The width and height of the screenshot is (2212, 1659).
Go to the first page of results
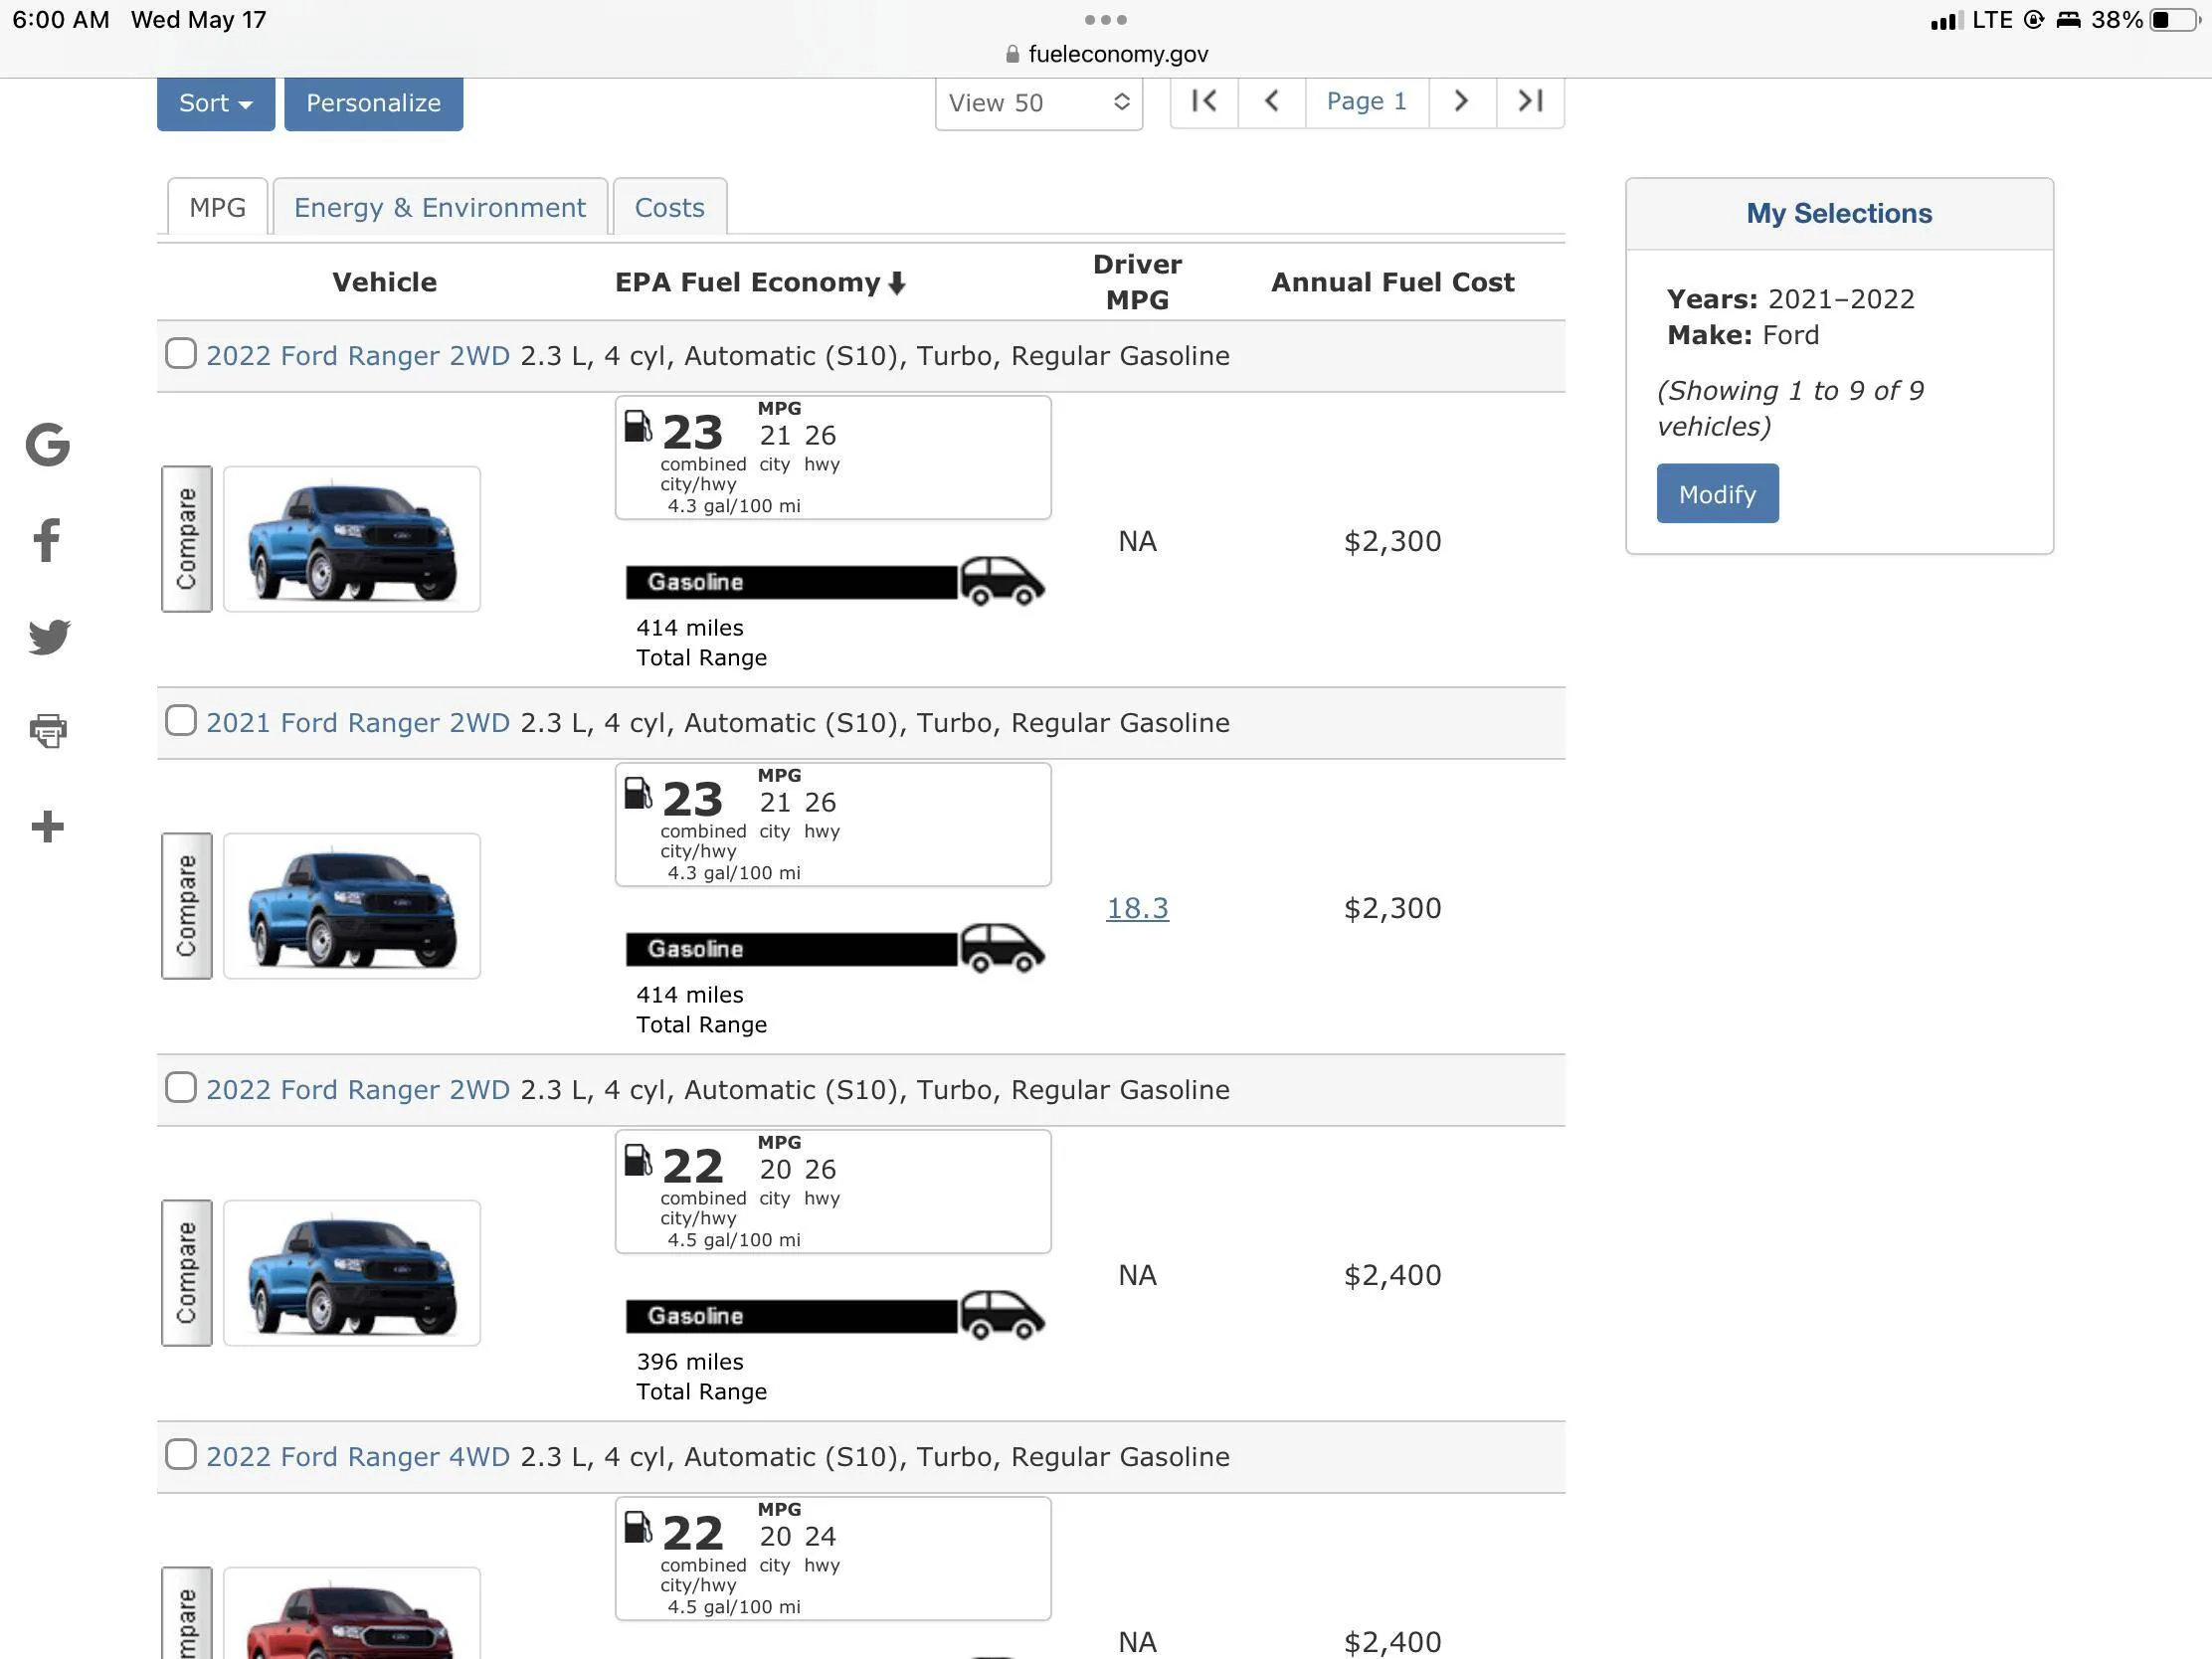[x=1204, y=101]
